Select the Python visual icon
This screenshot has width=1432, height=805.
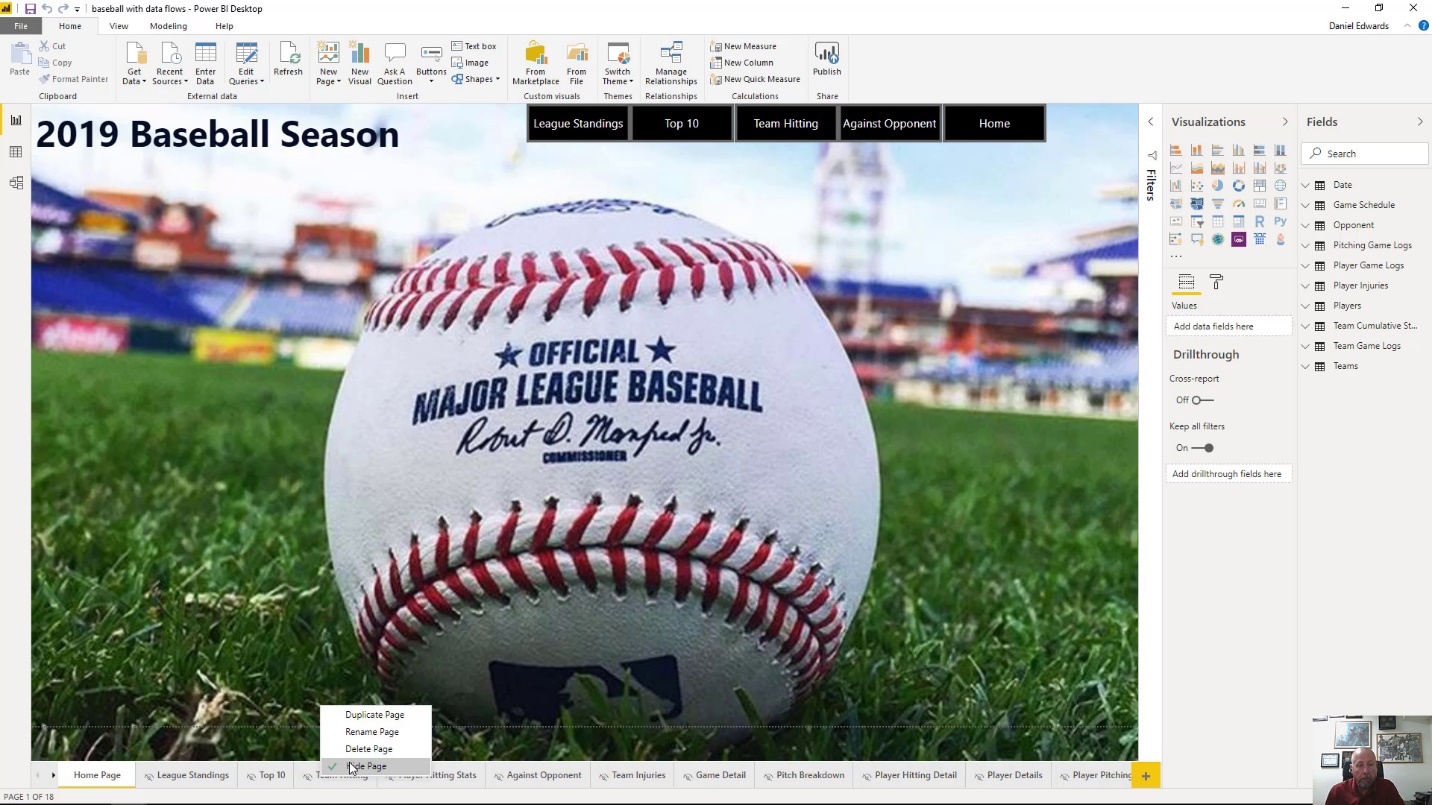(x=1280, y=221)
